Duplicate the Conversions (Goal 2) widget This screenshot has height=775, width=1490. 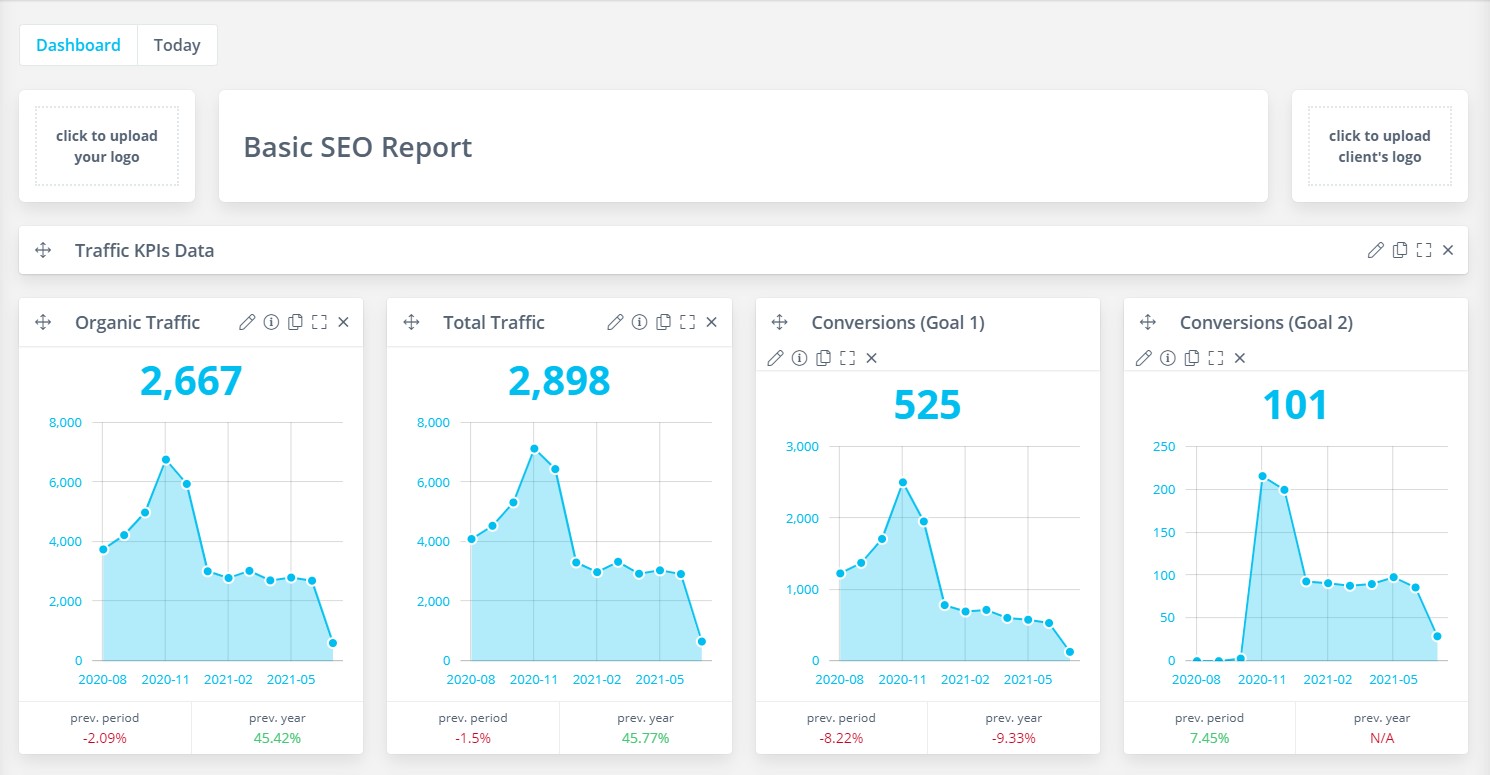[x=1192, y=357]
